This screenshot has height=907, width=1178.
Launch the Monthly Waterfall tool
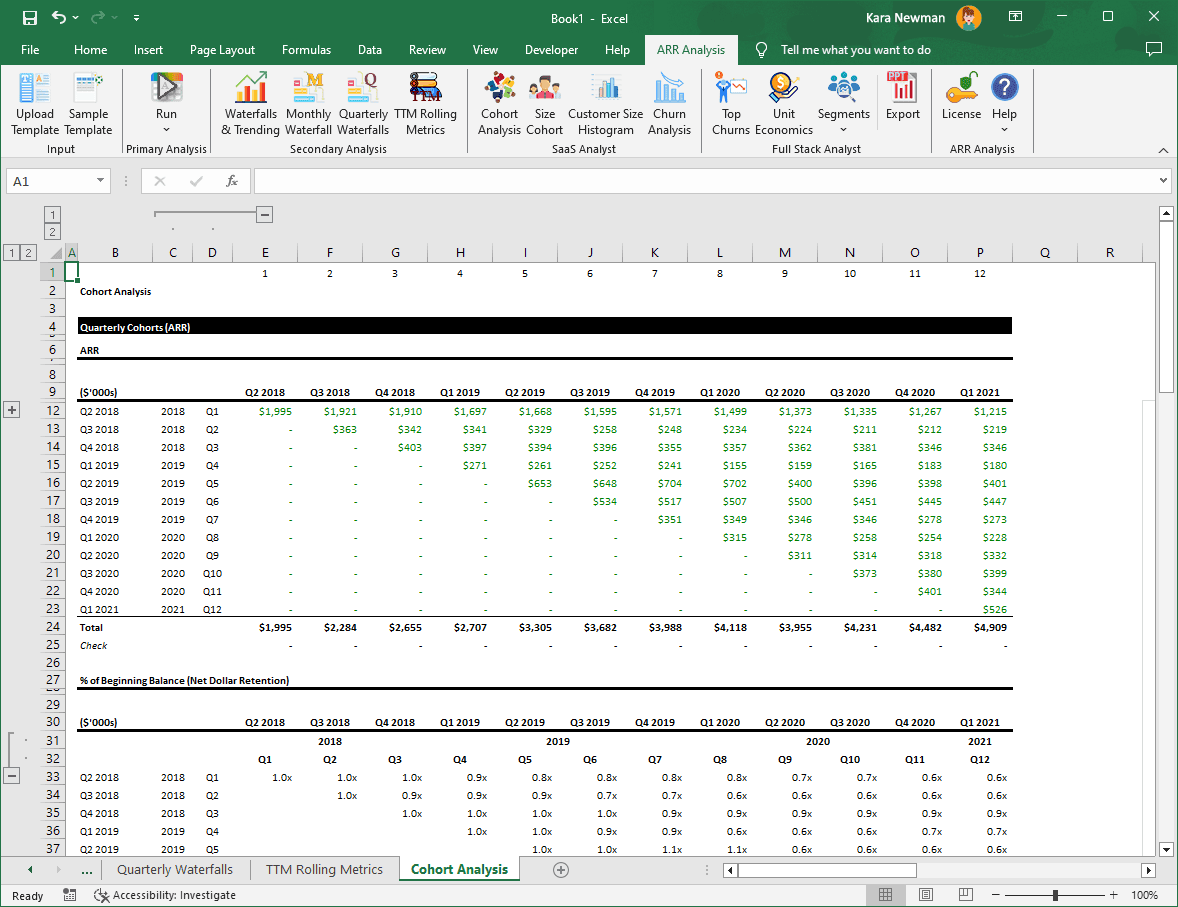pyautogui.click(x=308, y=103)
